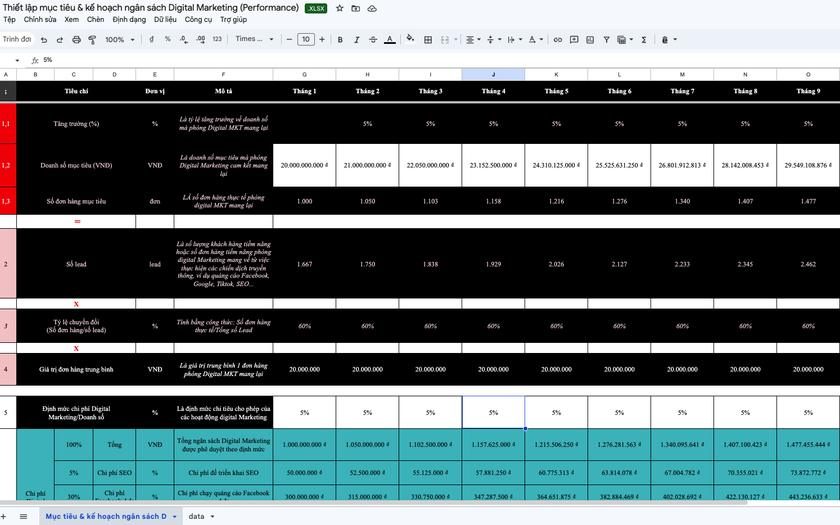Viewport: 840px width, 525px height.
Task: Open the Công cụ menu
Action: 198,19
